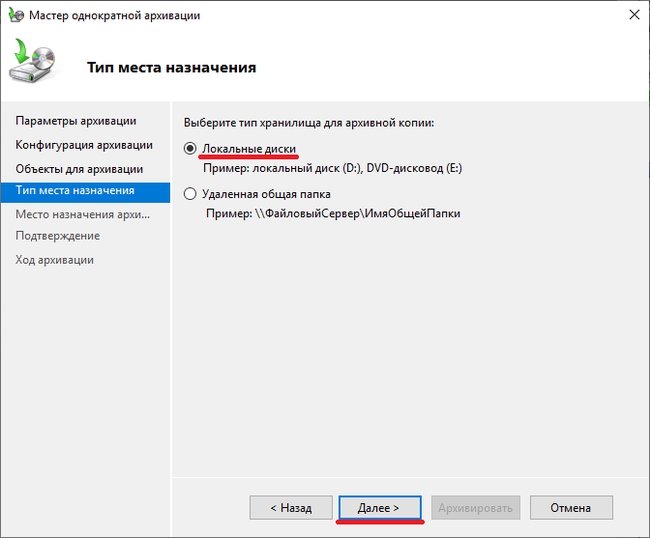The height and width of the screenshot is (538, 650).
Task: Click the 'Тип места назначения' page heading
Action: tap(171, 67)
